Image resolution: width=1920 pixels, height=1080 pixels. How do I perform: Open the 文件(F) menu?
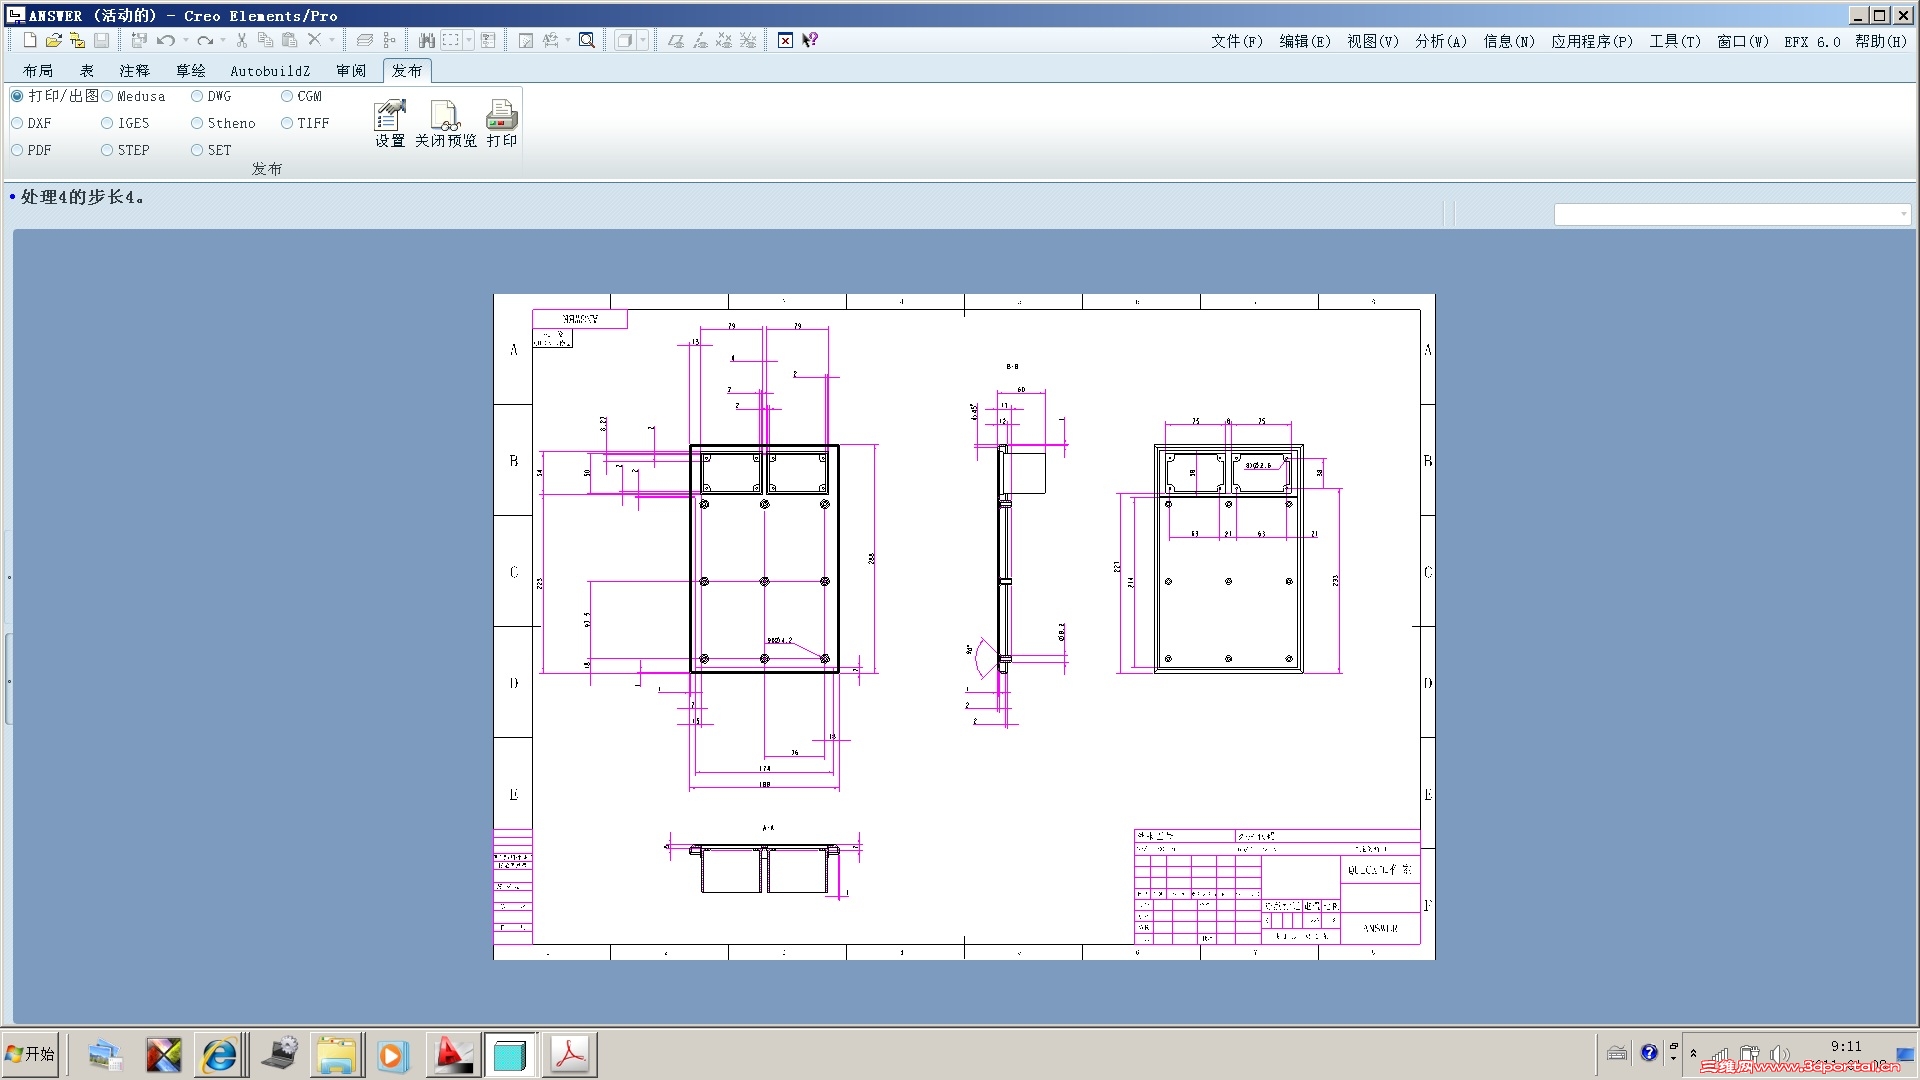point(1236,41)
